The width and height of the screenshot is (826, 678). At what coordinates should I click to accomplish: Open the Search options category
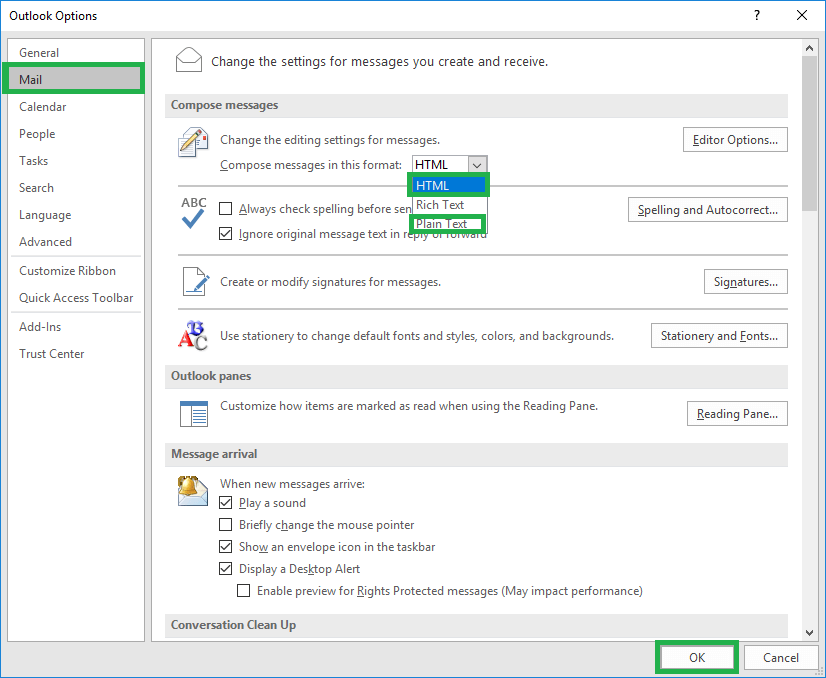click(76, 188)
